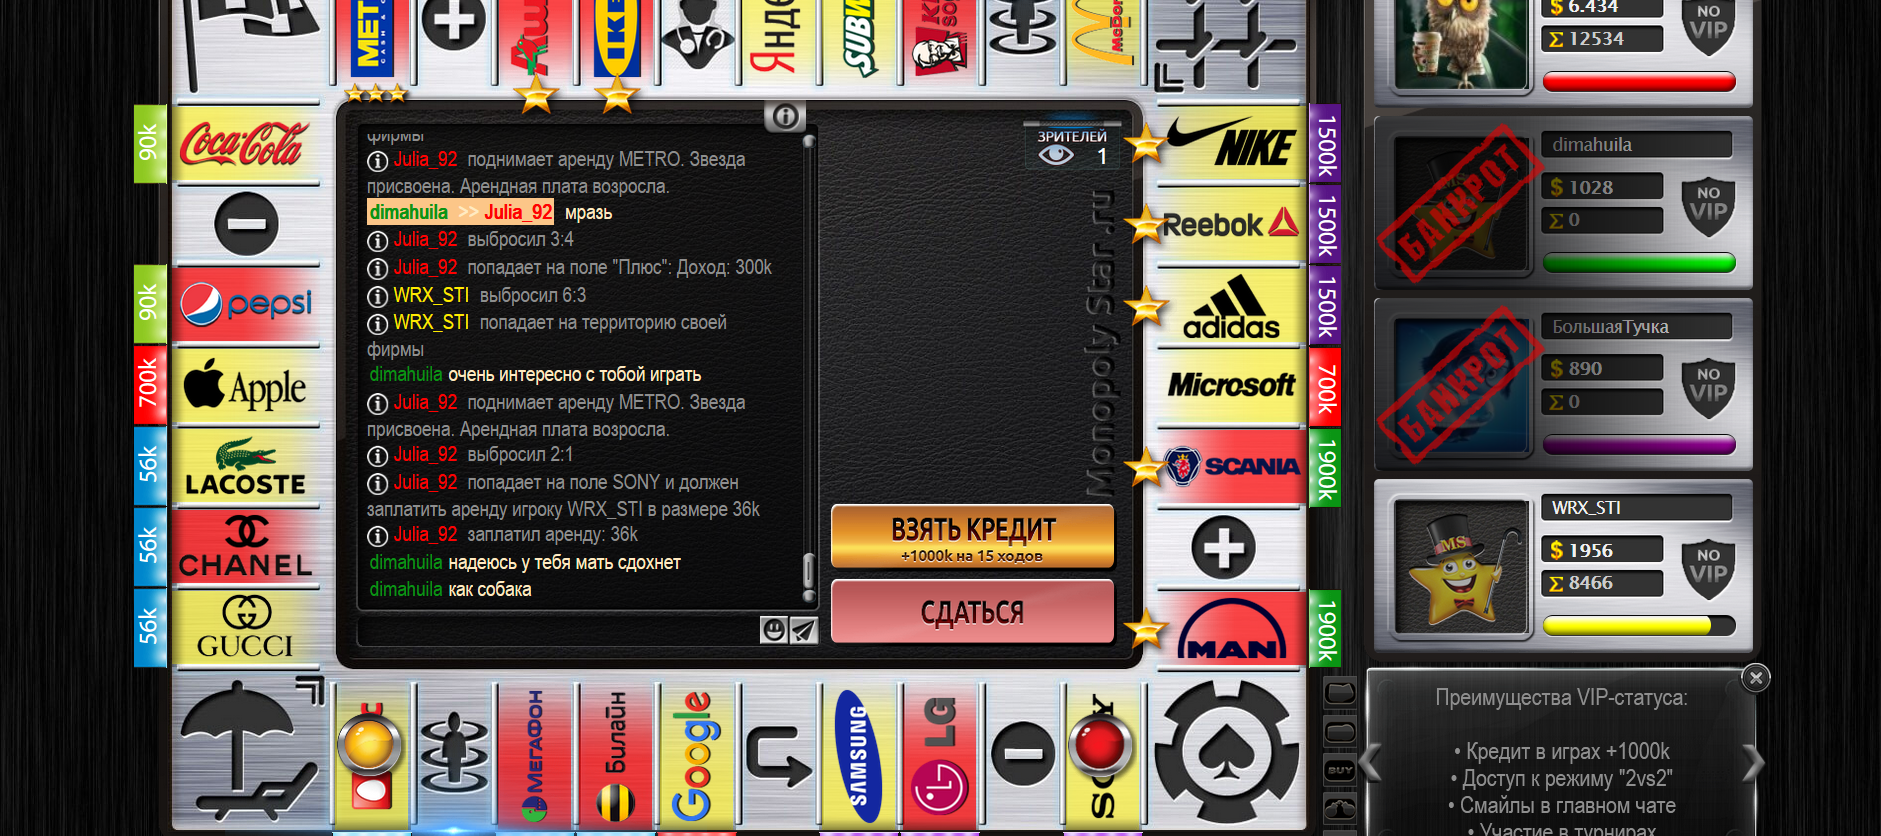1881x836 pixels.
Task: Click the ВЗЯТЬ КРЕДИТ button
Action: 973,537
